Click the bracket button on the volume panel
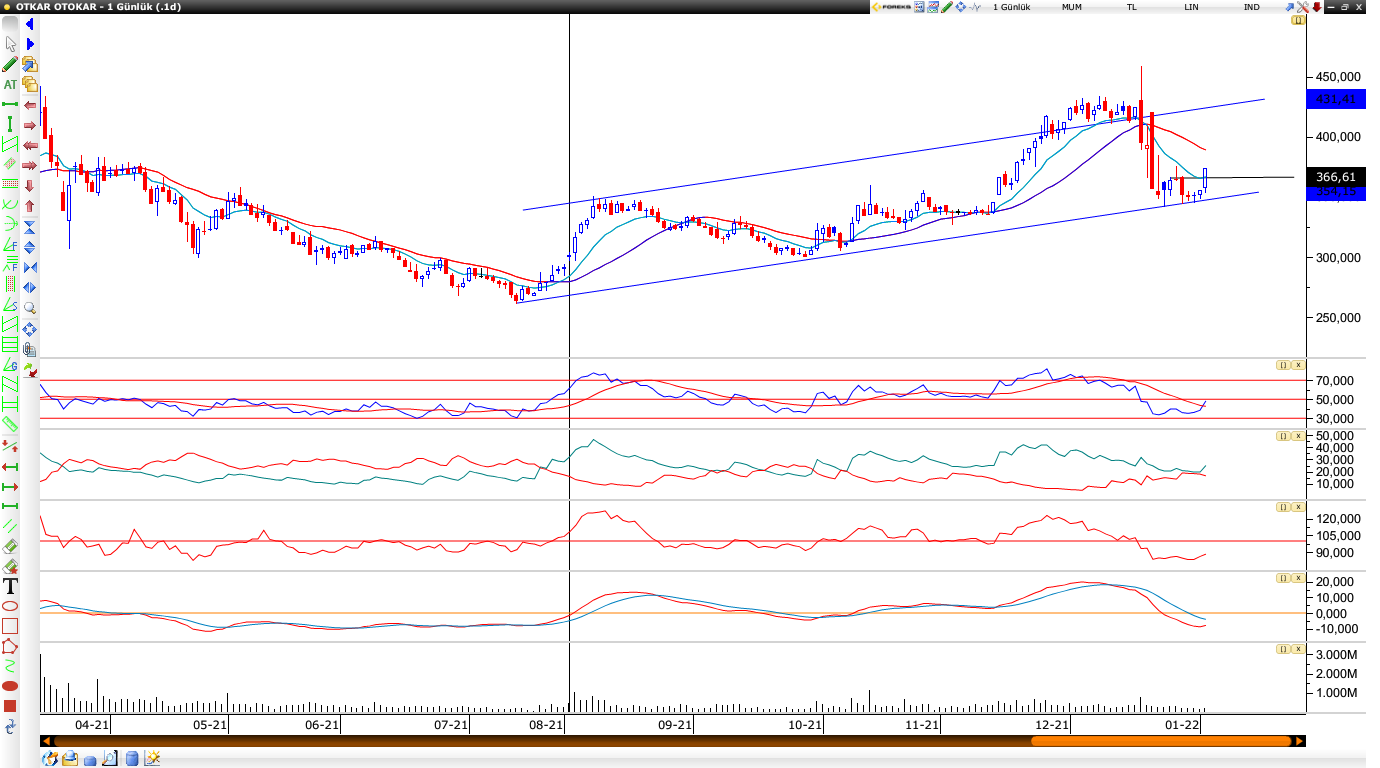This screenshot has height=768, width=1380. (x=1282, y=649)
